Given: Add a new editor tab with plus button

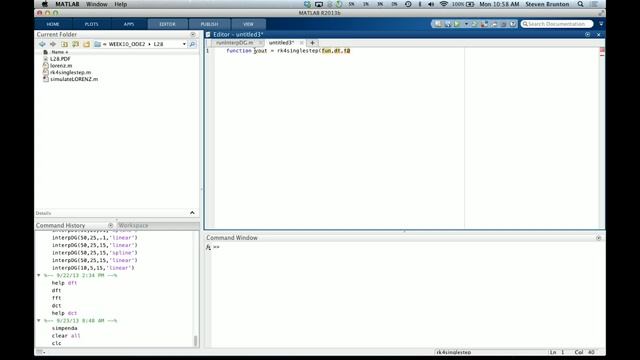Looking at the screenshot, I should (313, 42).
